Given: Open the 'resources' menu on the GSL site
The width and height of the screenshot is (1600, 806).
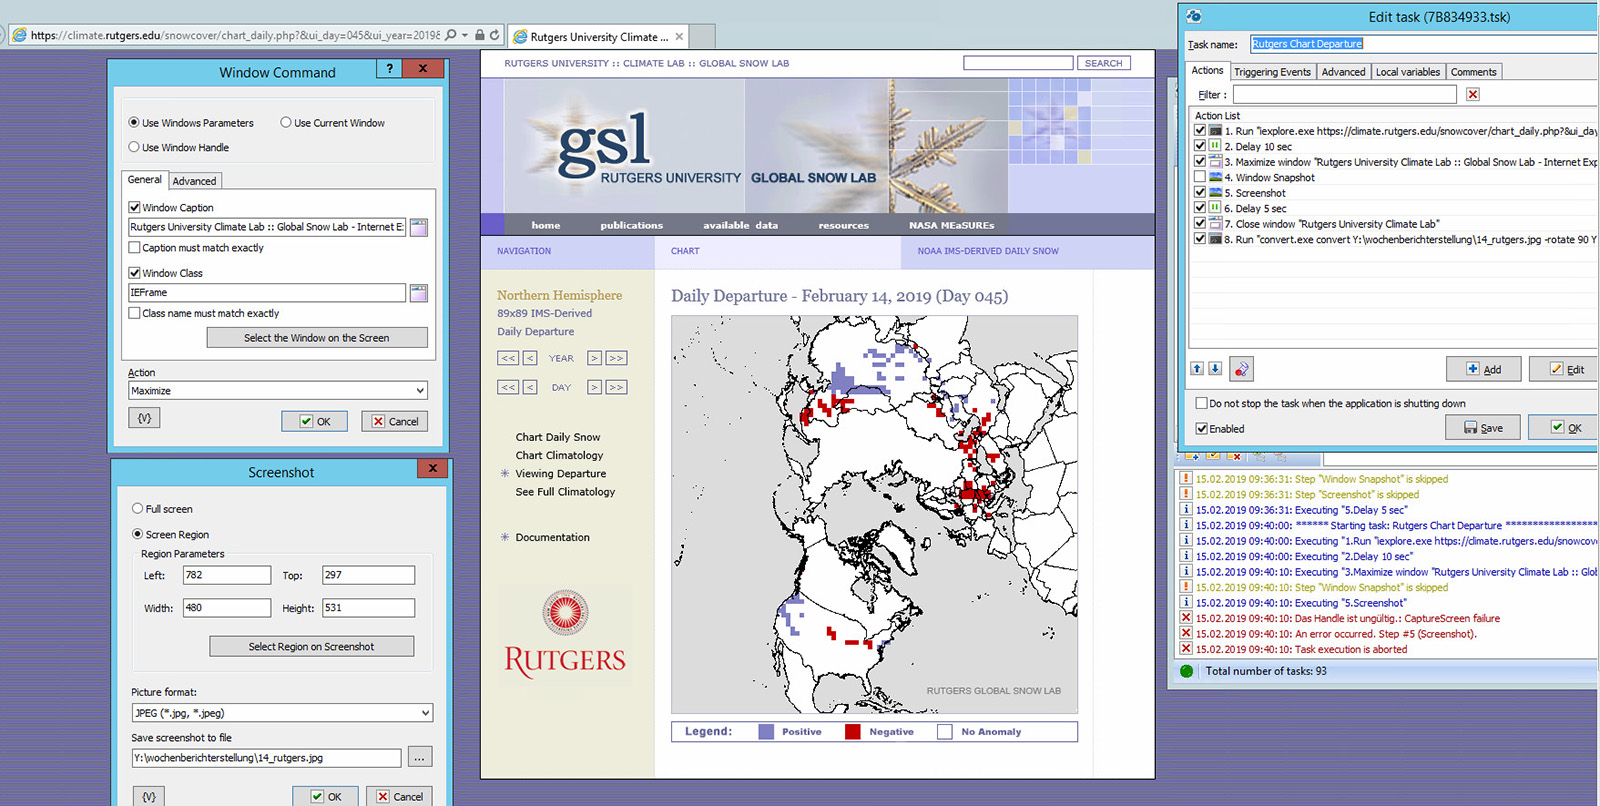Looking at the screenshot, I should (843, 225).
